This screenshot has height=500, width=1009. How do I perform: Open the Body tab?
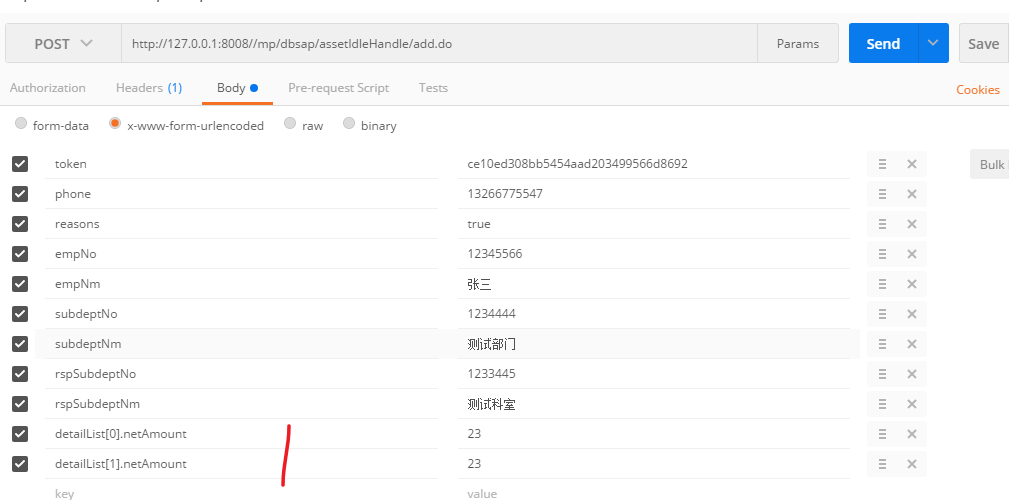pos(237,88)
